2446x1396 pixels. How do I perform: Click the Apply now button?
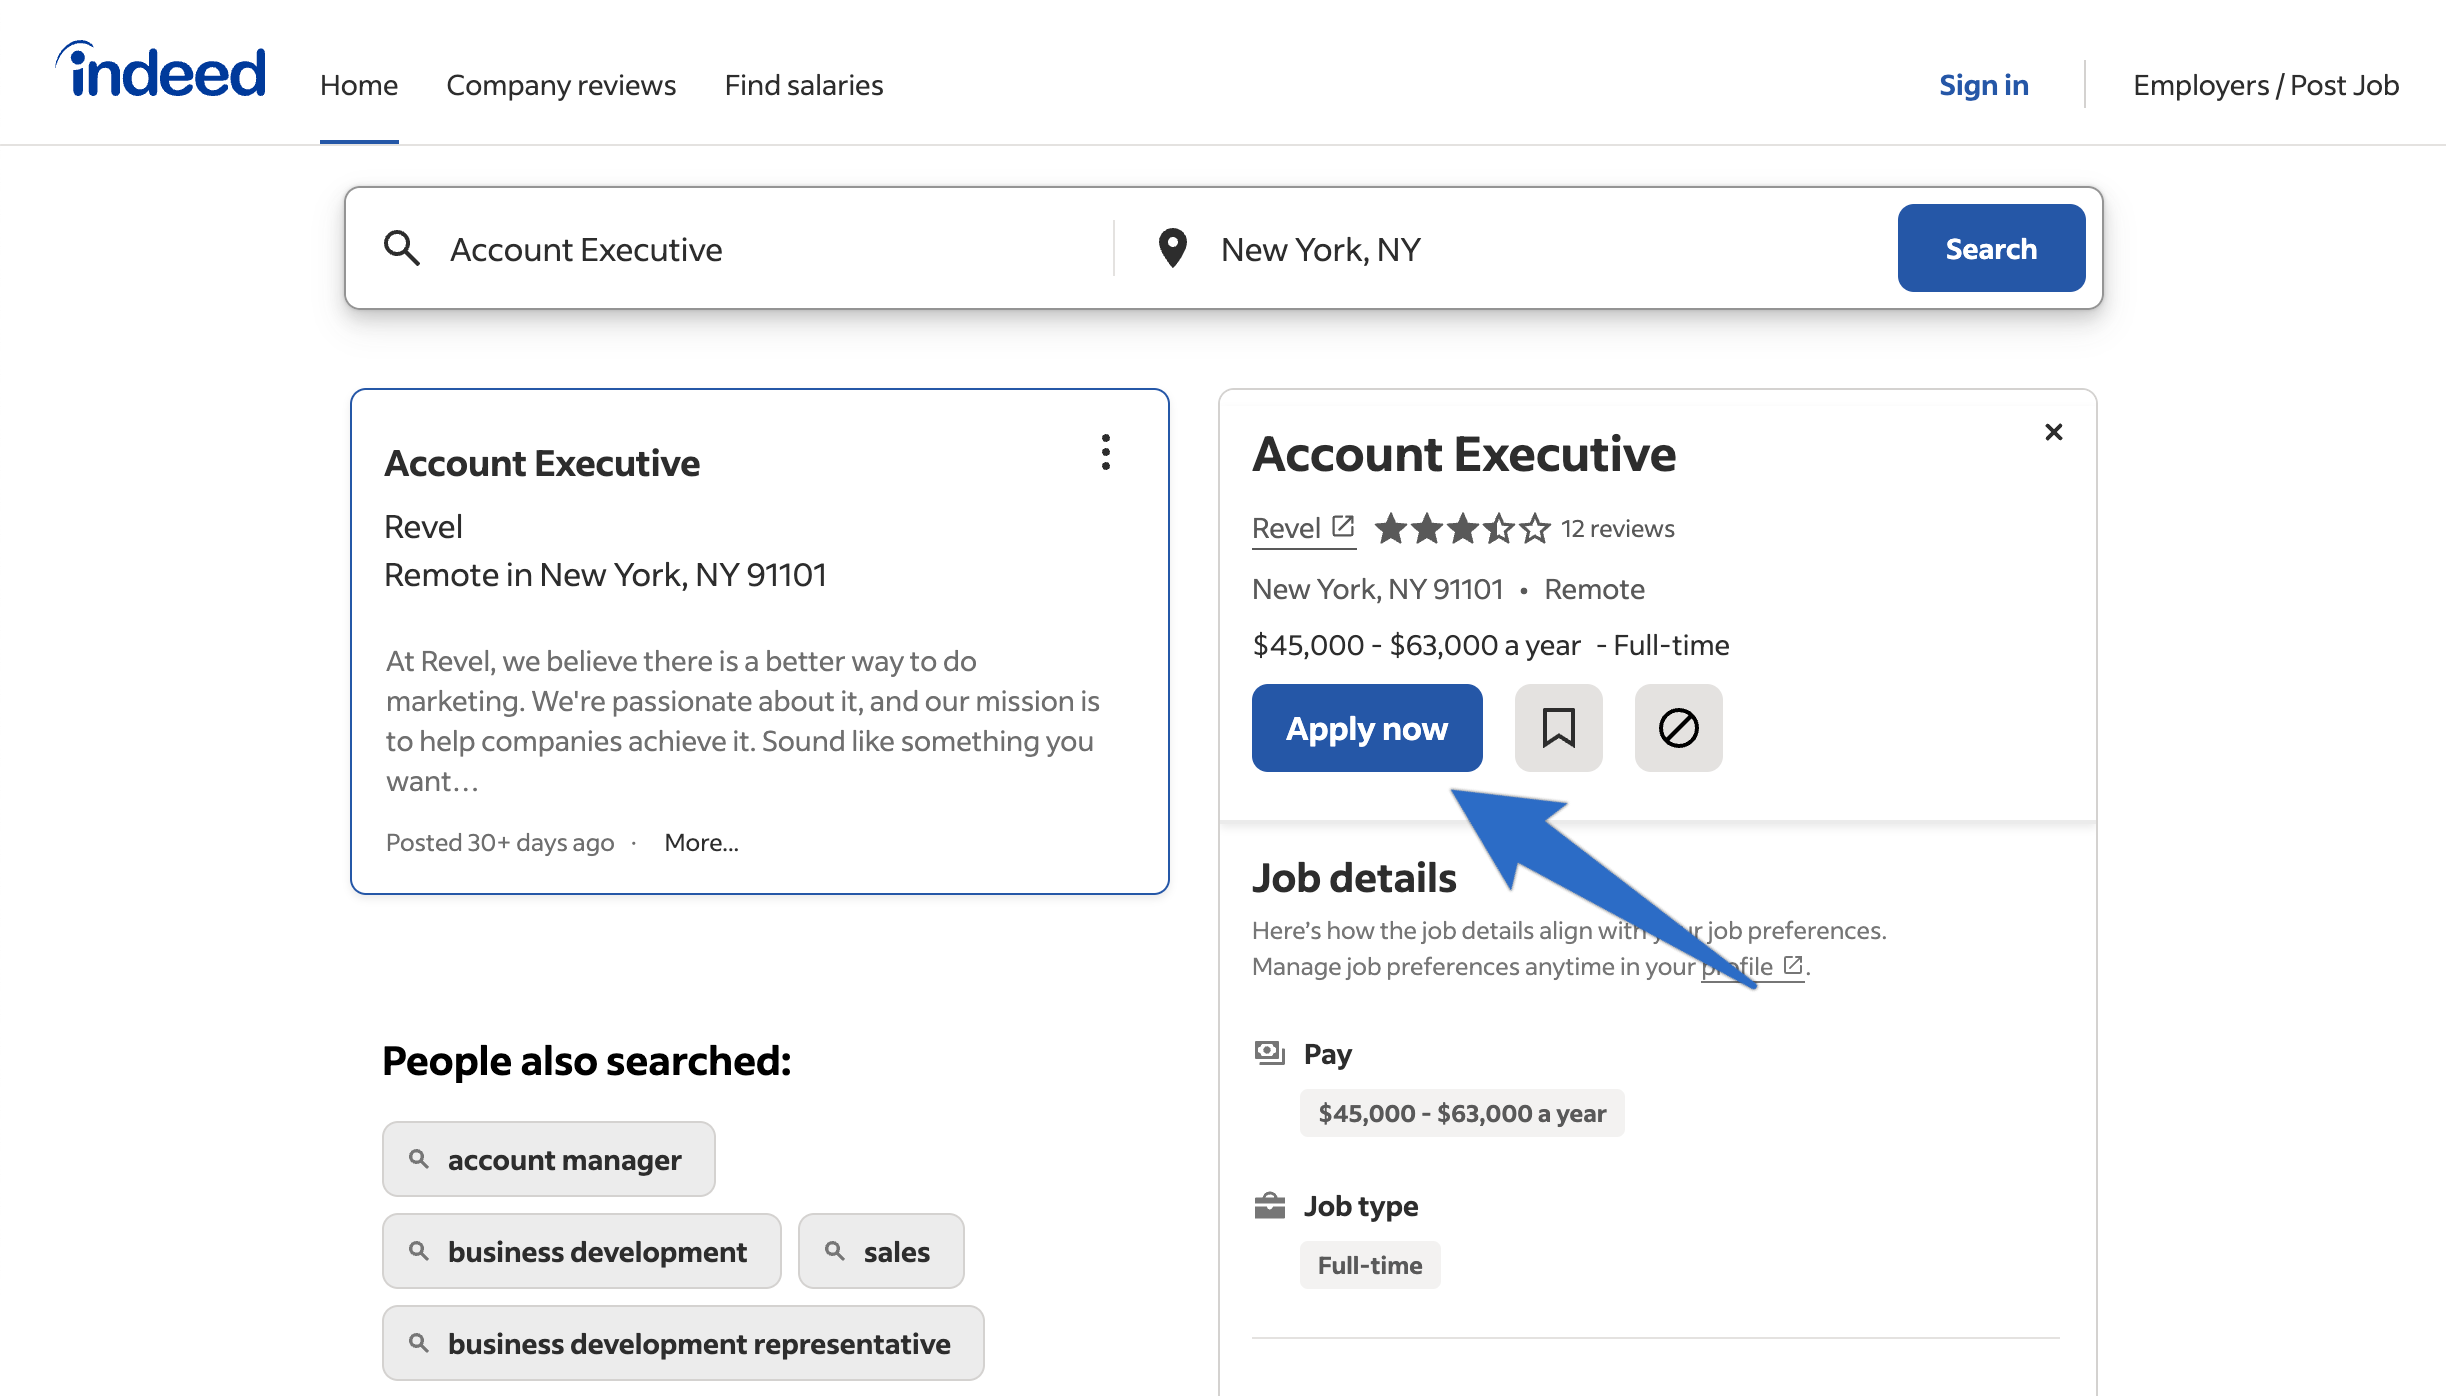tap(1367, 728)
